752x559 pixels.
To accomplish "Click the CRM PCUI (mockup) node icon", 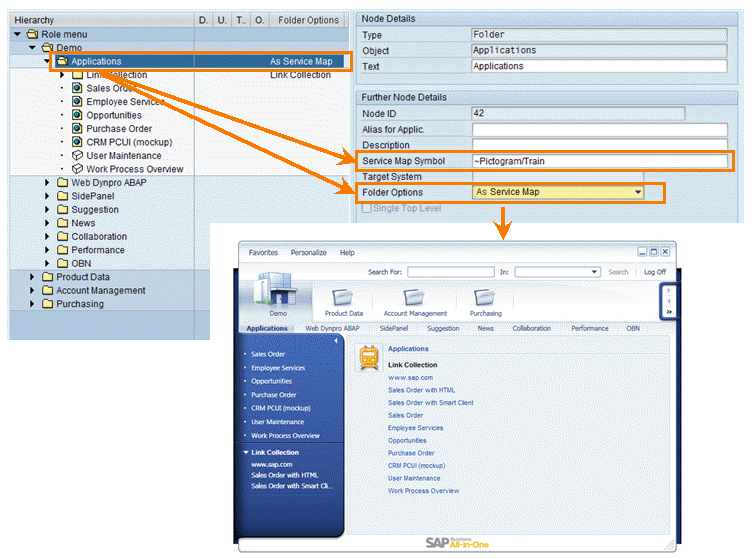I will coord(77,141).
